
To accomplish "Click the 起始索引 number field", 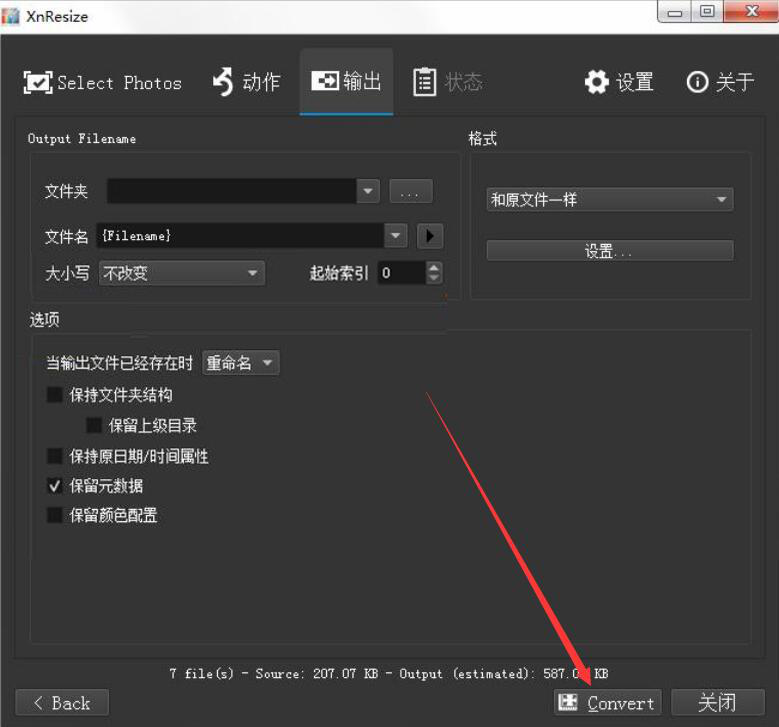I will click(402, 273).
